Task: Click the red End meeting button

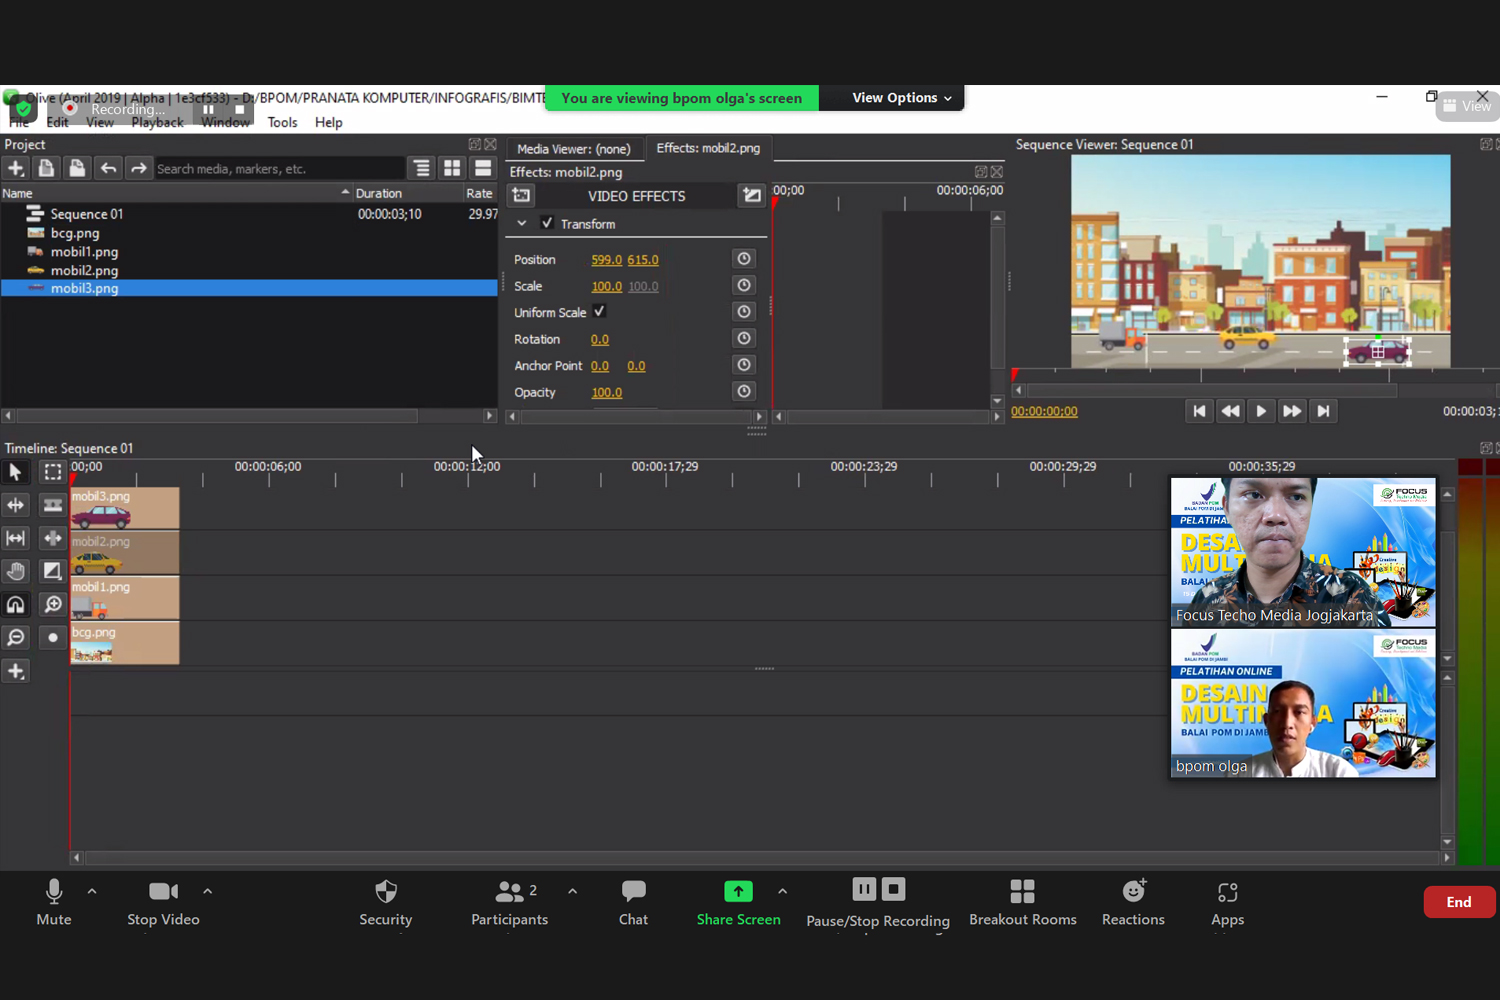Action: coord(1458,902)
